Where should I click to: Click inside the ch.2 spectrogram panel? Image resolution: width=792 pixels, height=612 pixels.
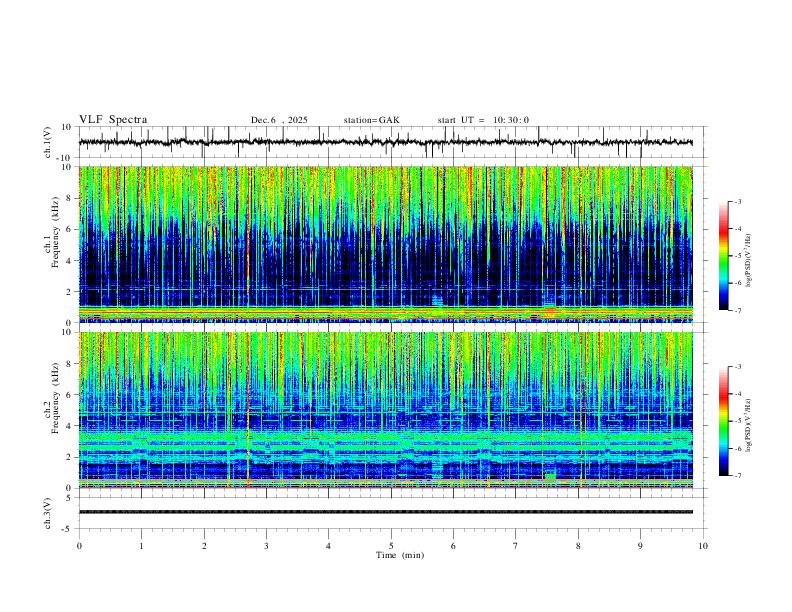[x=386, y=410]
